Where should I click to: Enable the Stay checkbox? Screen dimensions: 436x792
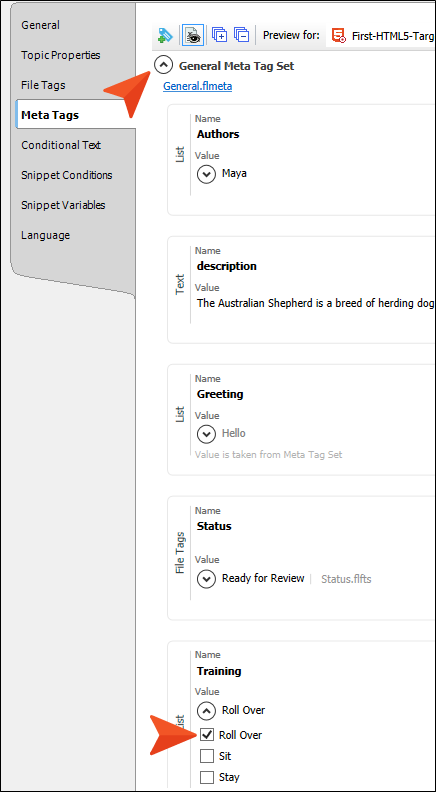[207, 777]
